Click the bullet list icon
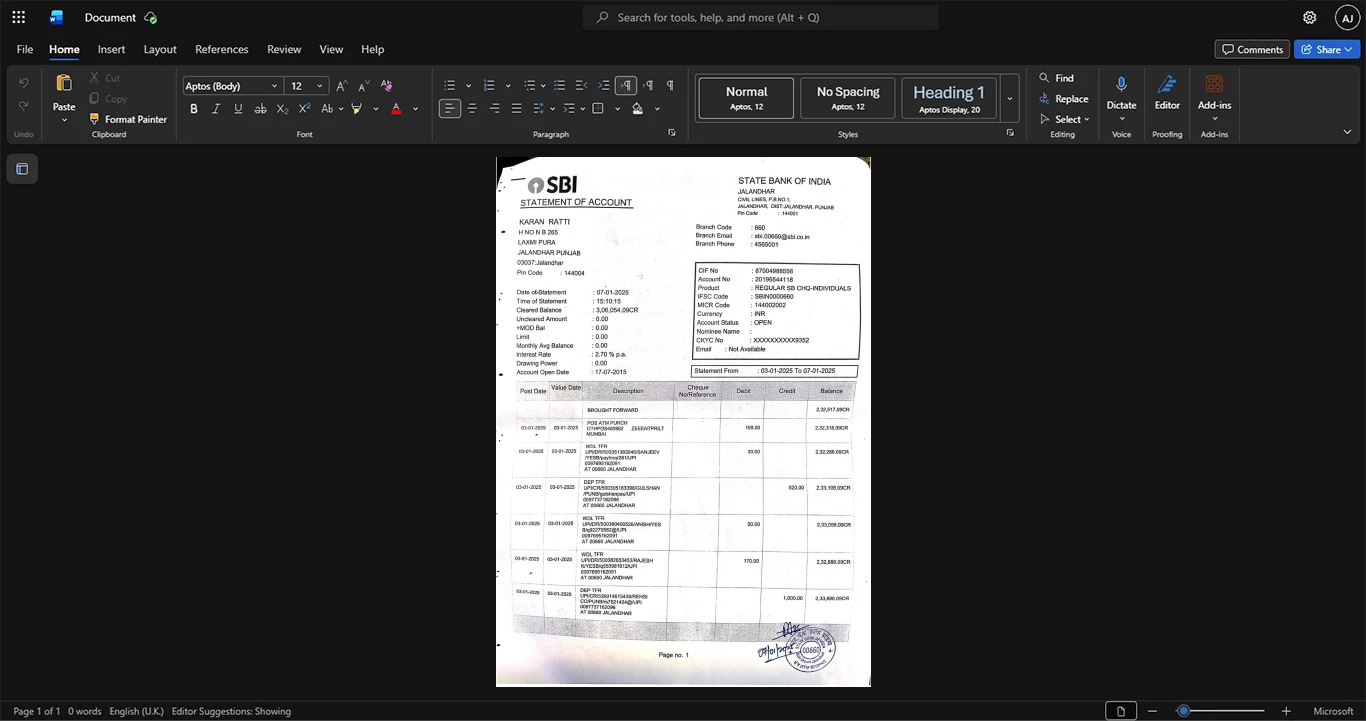The width and height of the screenshot is (1366, 721). tap(450, 86)
